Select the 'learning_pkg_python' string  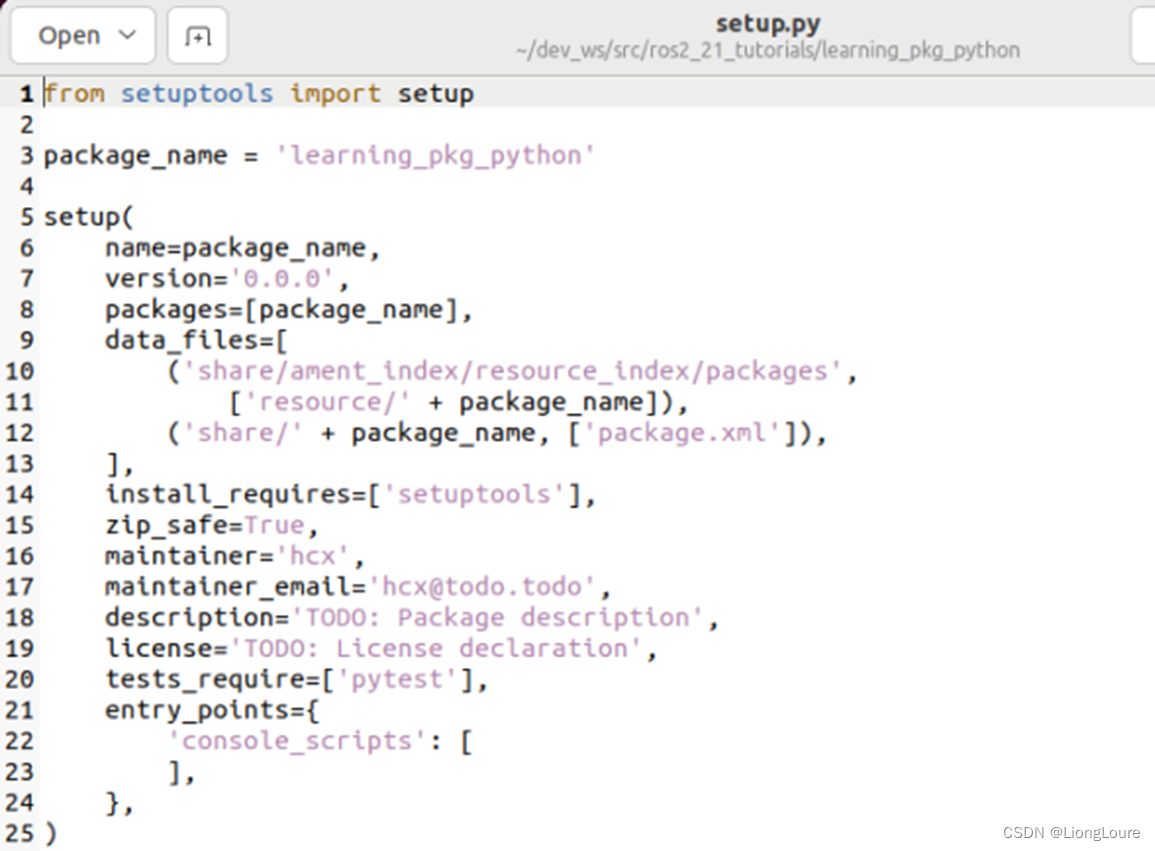coord(435,156)
